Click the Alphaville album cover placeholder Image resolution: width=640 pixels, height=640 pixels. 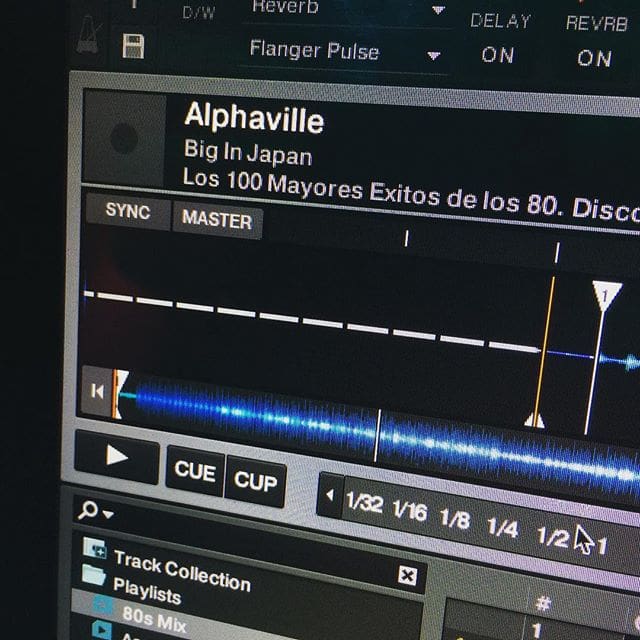click(x=124, y=138)
